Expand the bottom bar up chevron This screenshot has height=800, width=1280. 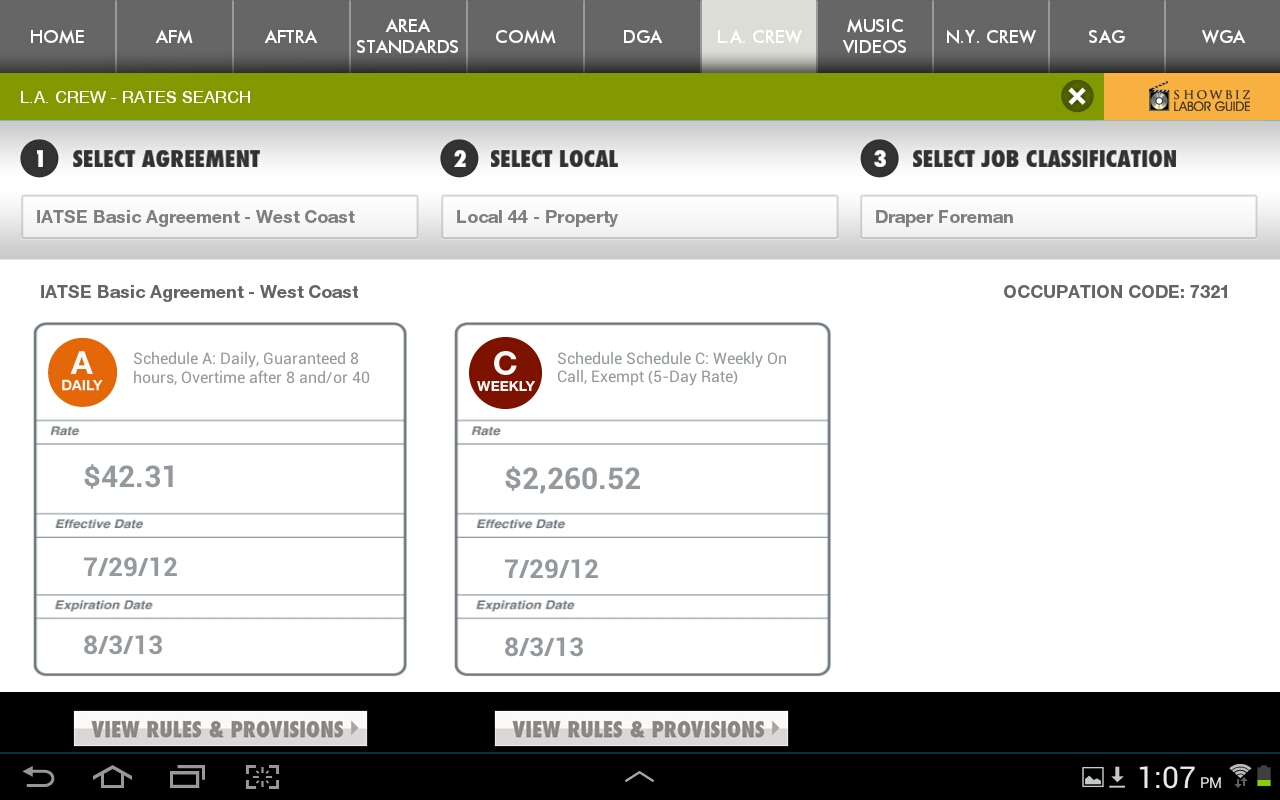(x=639, y=777)
